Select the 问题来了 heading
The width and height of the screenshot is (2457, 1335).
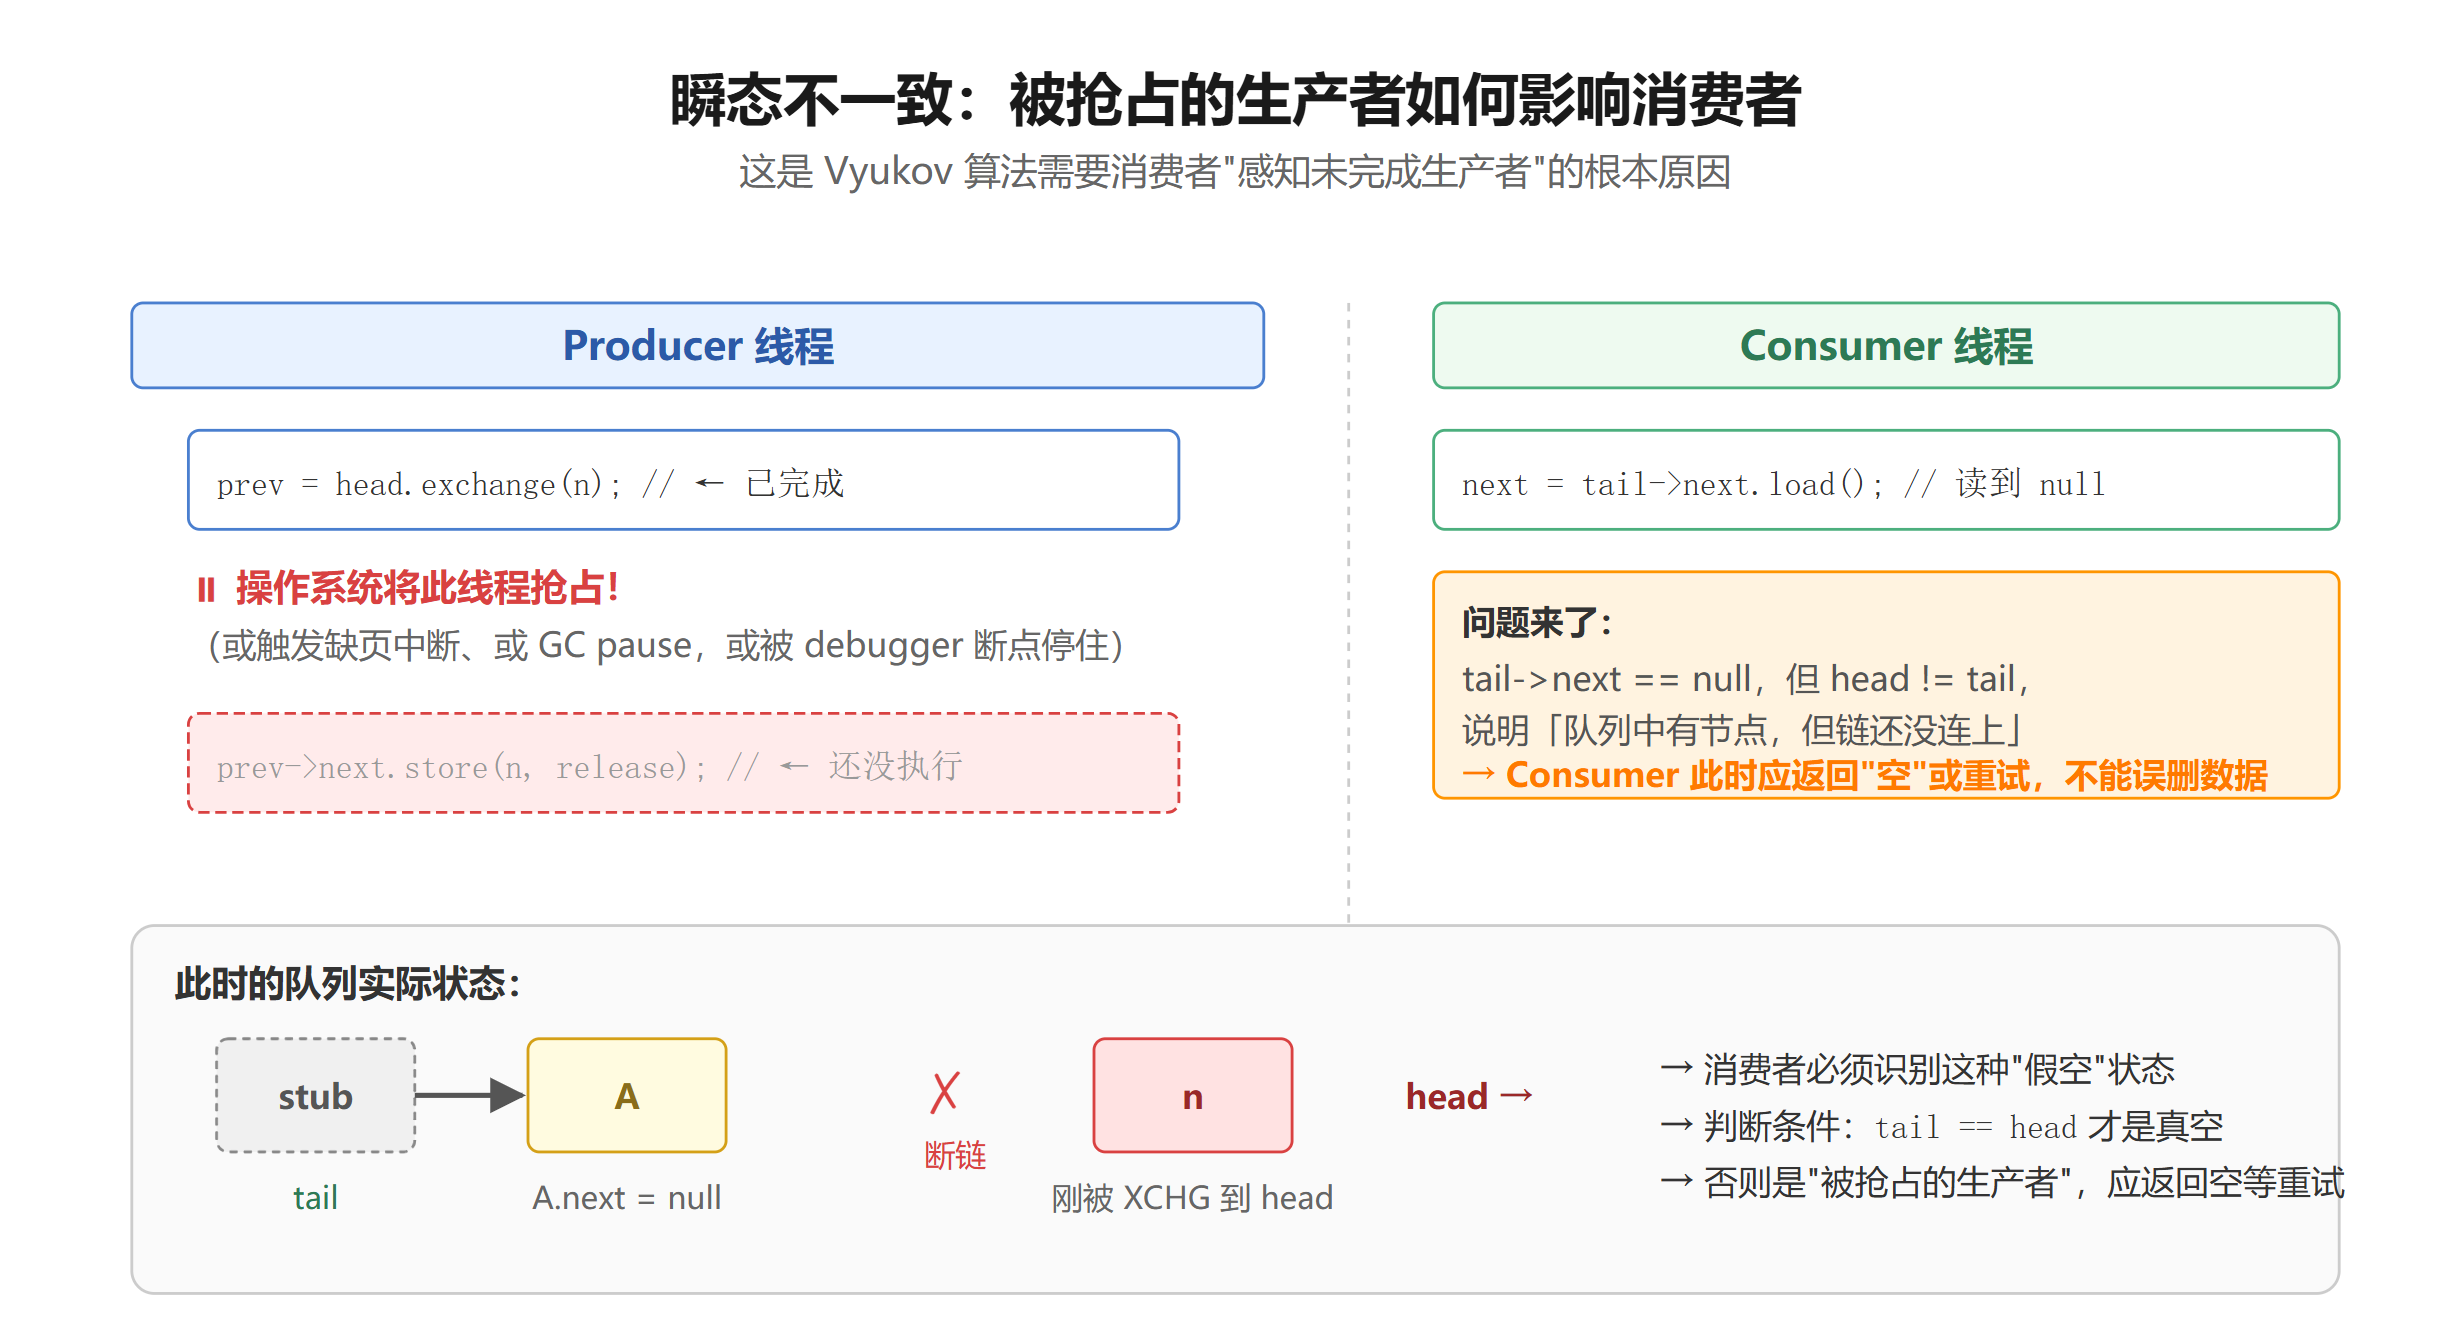tap(1537, 623)
